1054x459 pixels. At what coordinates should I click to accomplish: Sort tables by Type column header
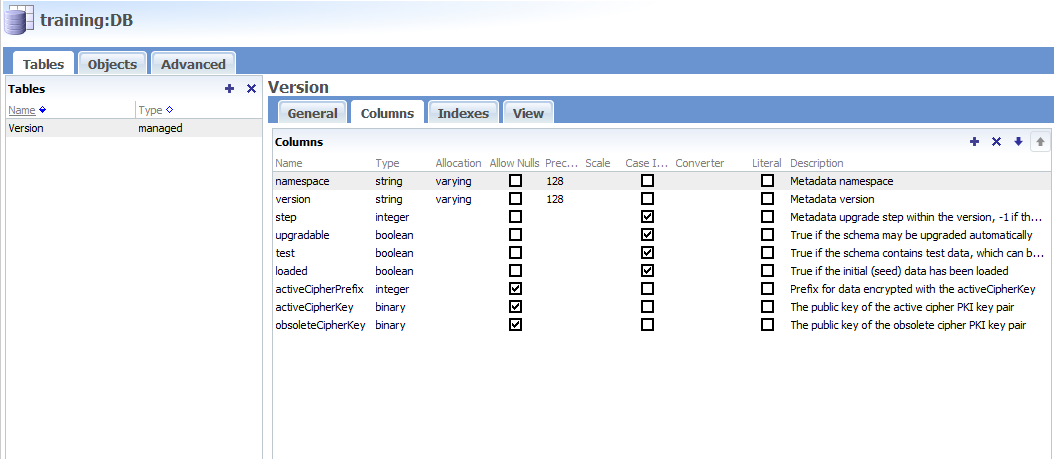(x=150, y=110)
